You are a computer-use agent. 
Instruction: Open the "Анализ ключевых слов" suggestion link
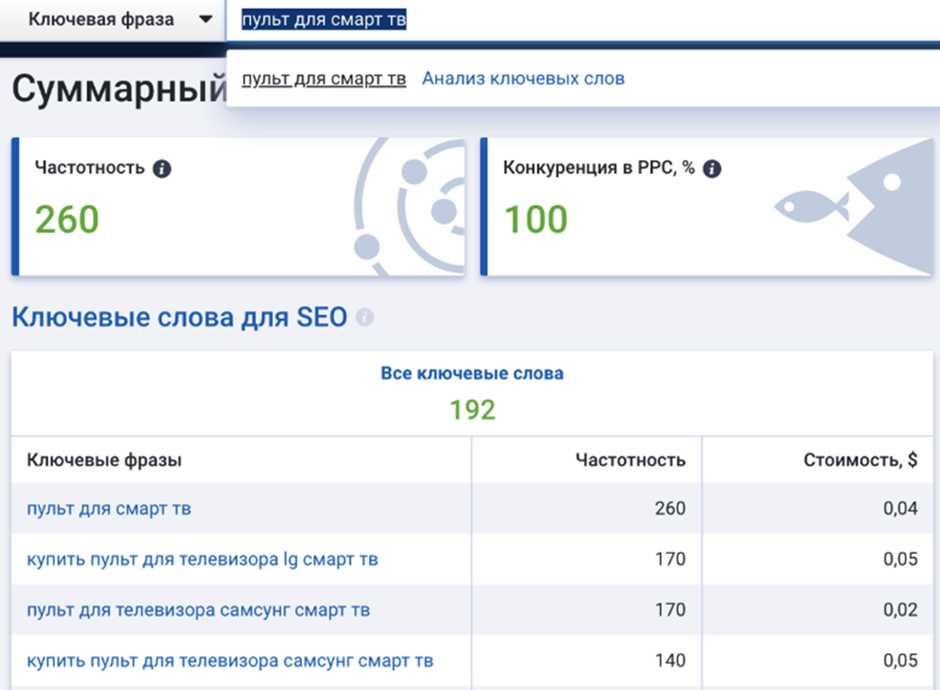coord(523,78)
